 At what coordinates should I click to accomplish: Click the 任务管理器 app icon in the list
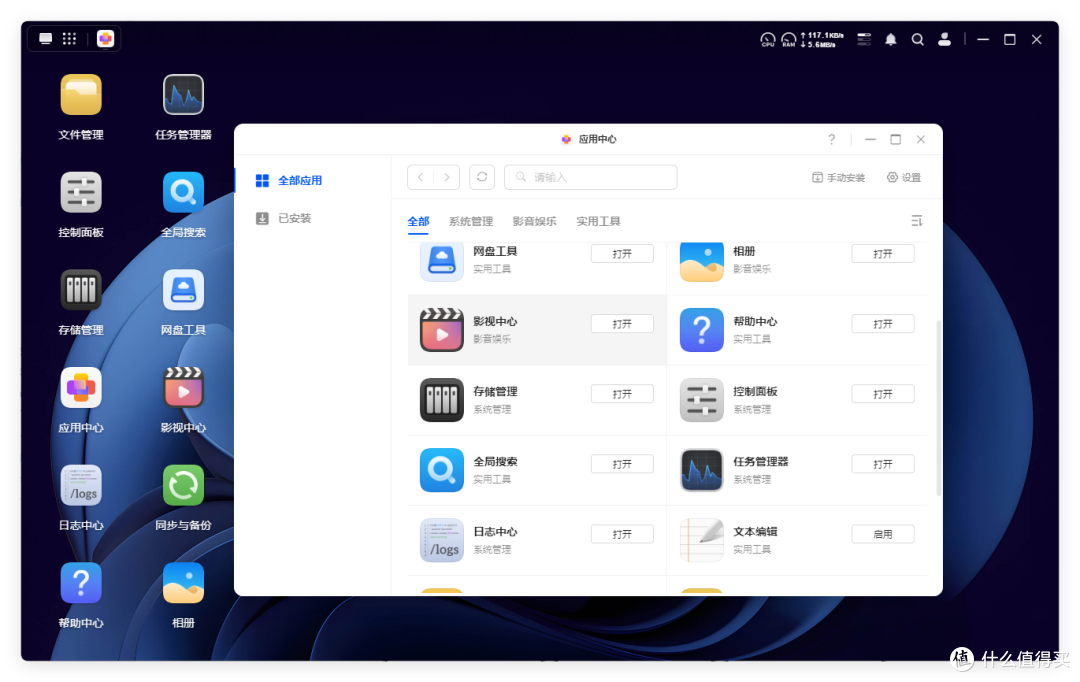click(x=701, y=470)
